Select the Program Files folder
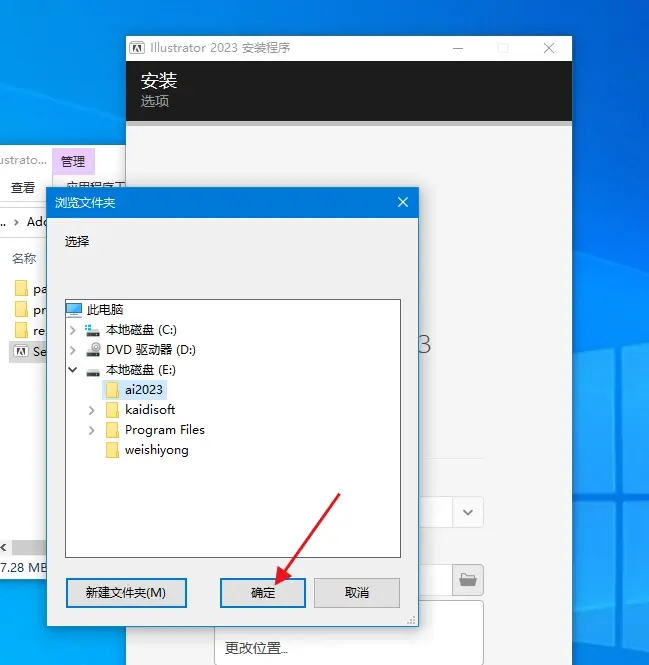This screenshot has height=665, width=649. click(165, 430)
